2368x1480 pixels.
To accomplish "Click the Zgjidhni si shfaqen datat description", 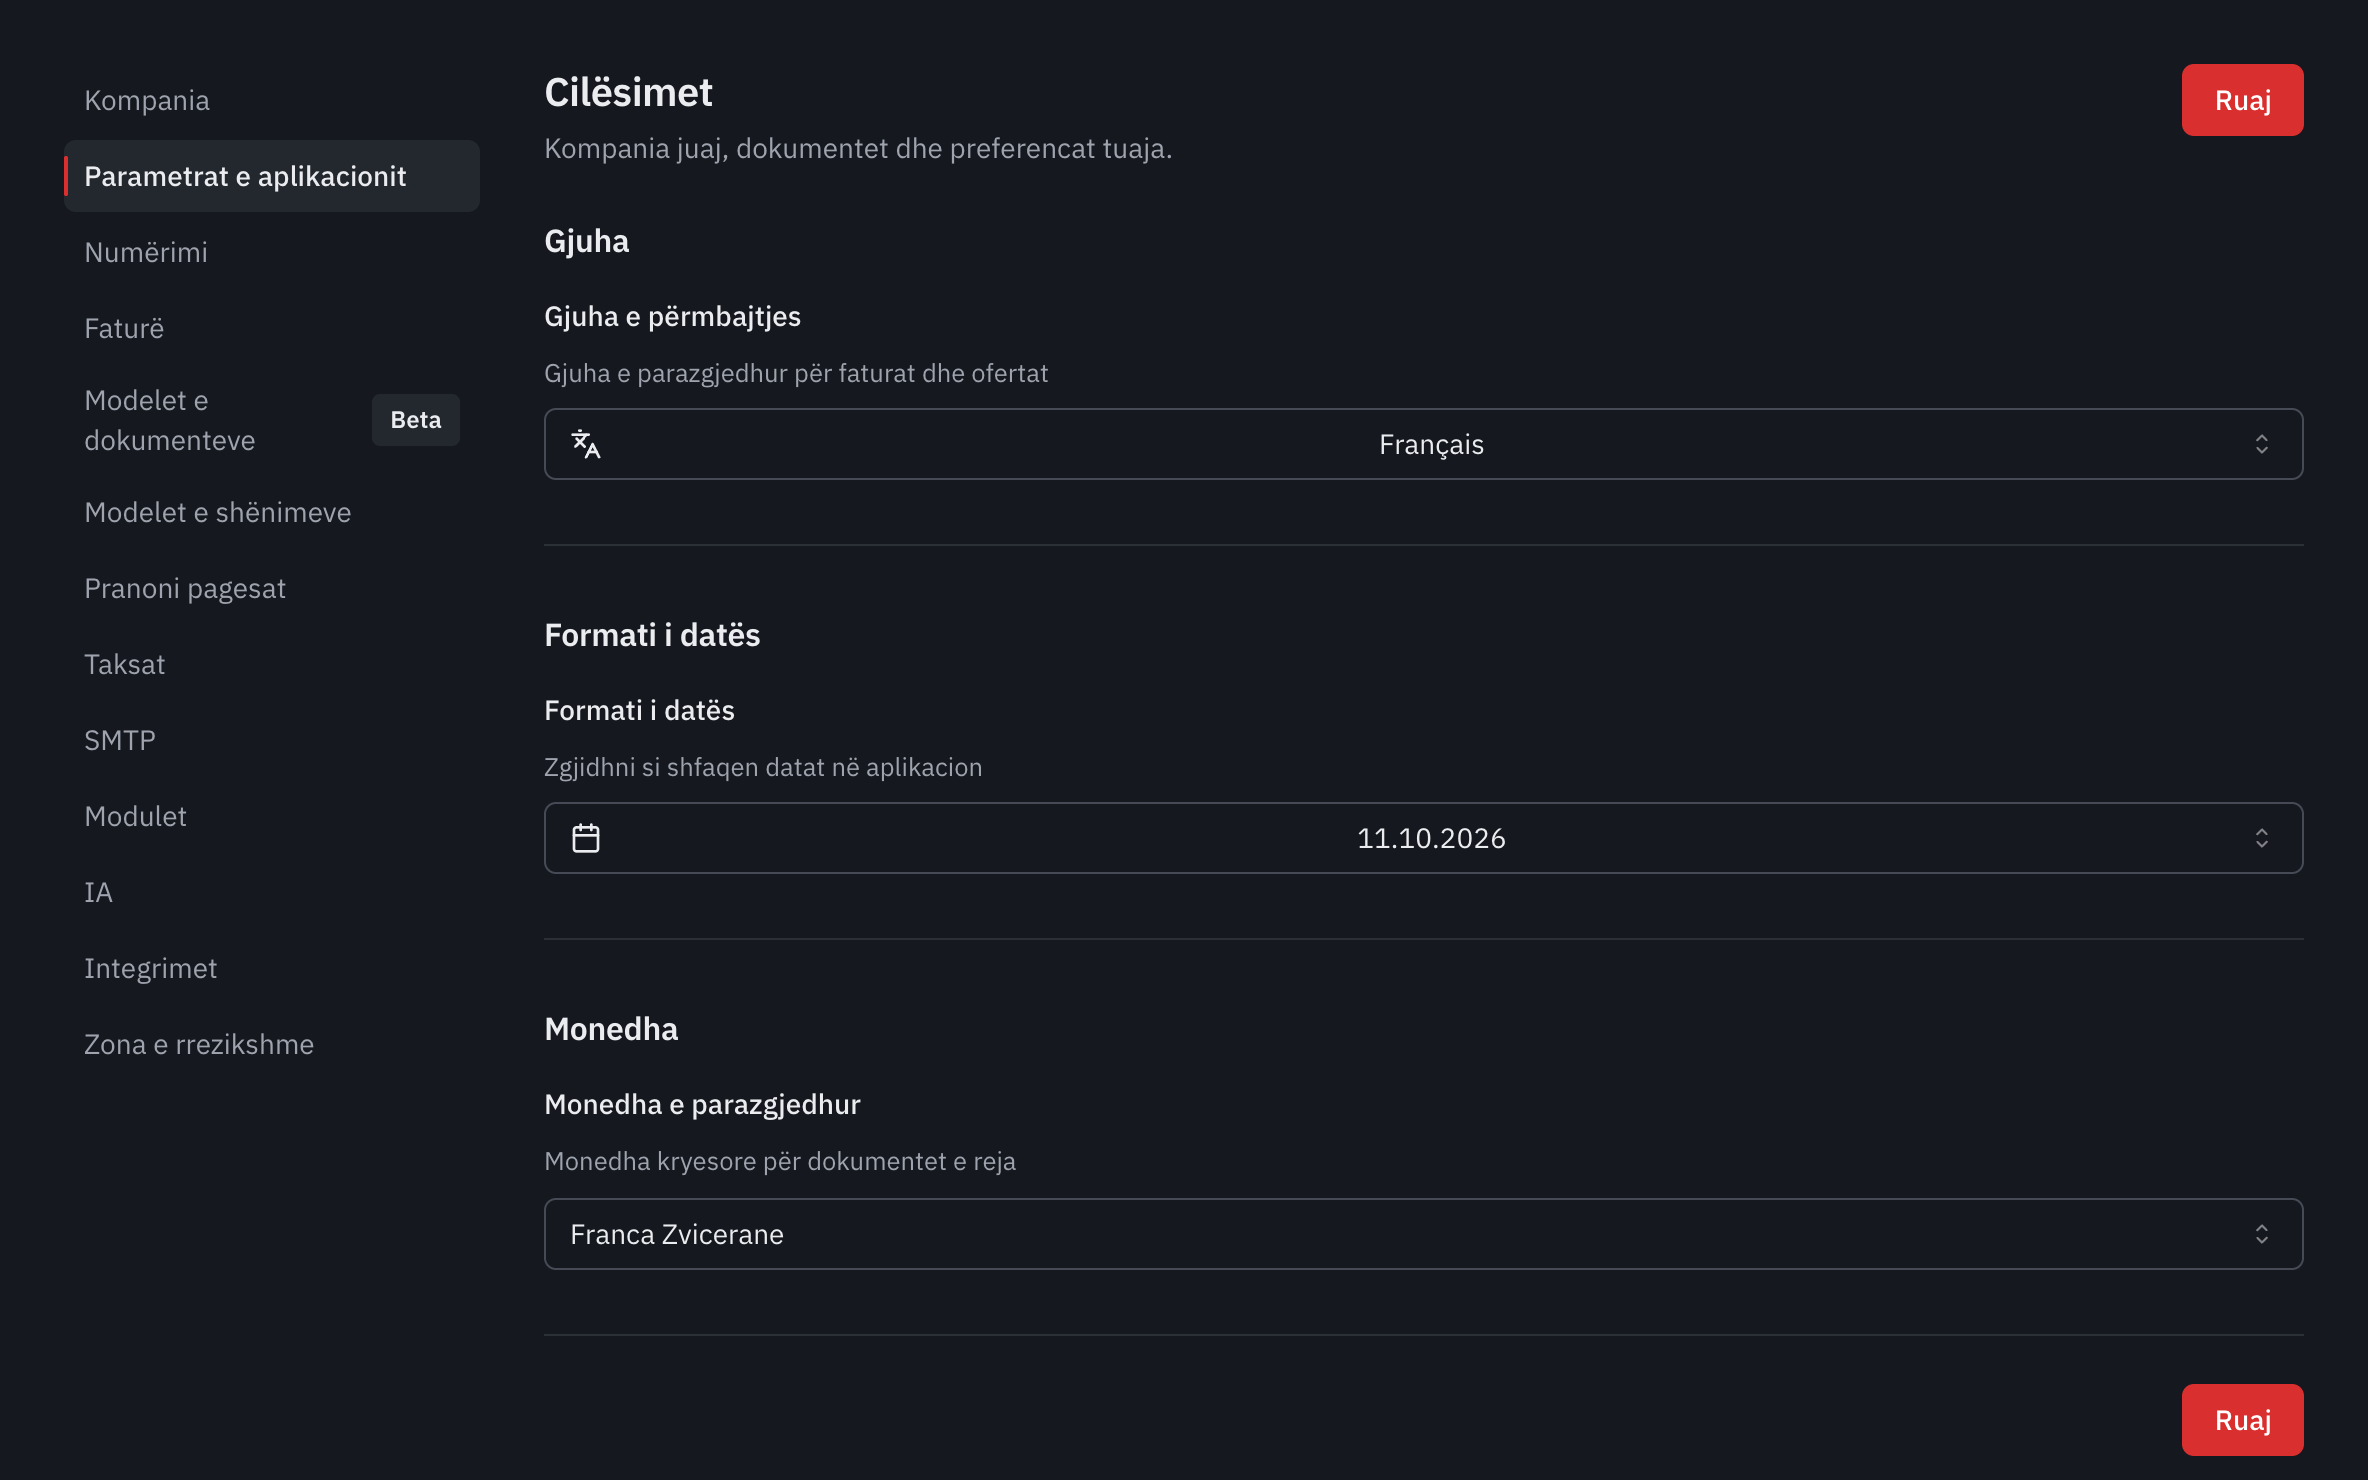I will point(763,767).
